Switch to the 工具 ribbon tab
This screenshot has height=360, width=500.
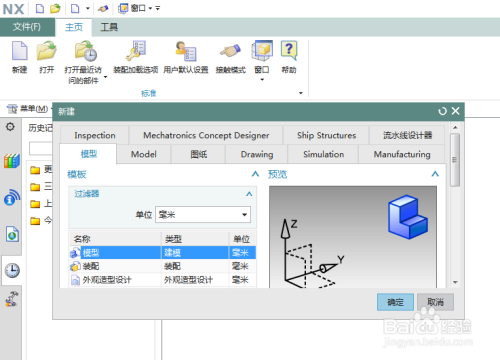tap(109, 27)
